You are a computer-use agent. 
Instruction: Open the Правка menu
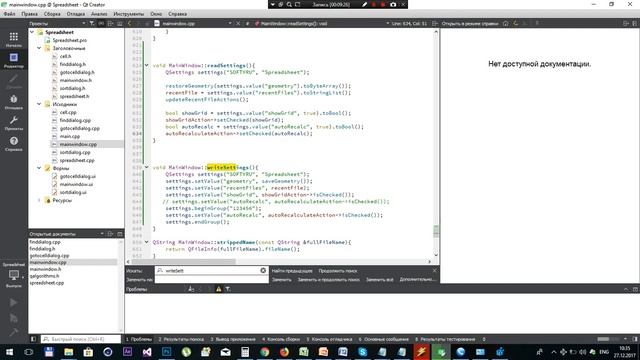[x=29, y=14]
